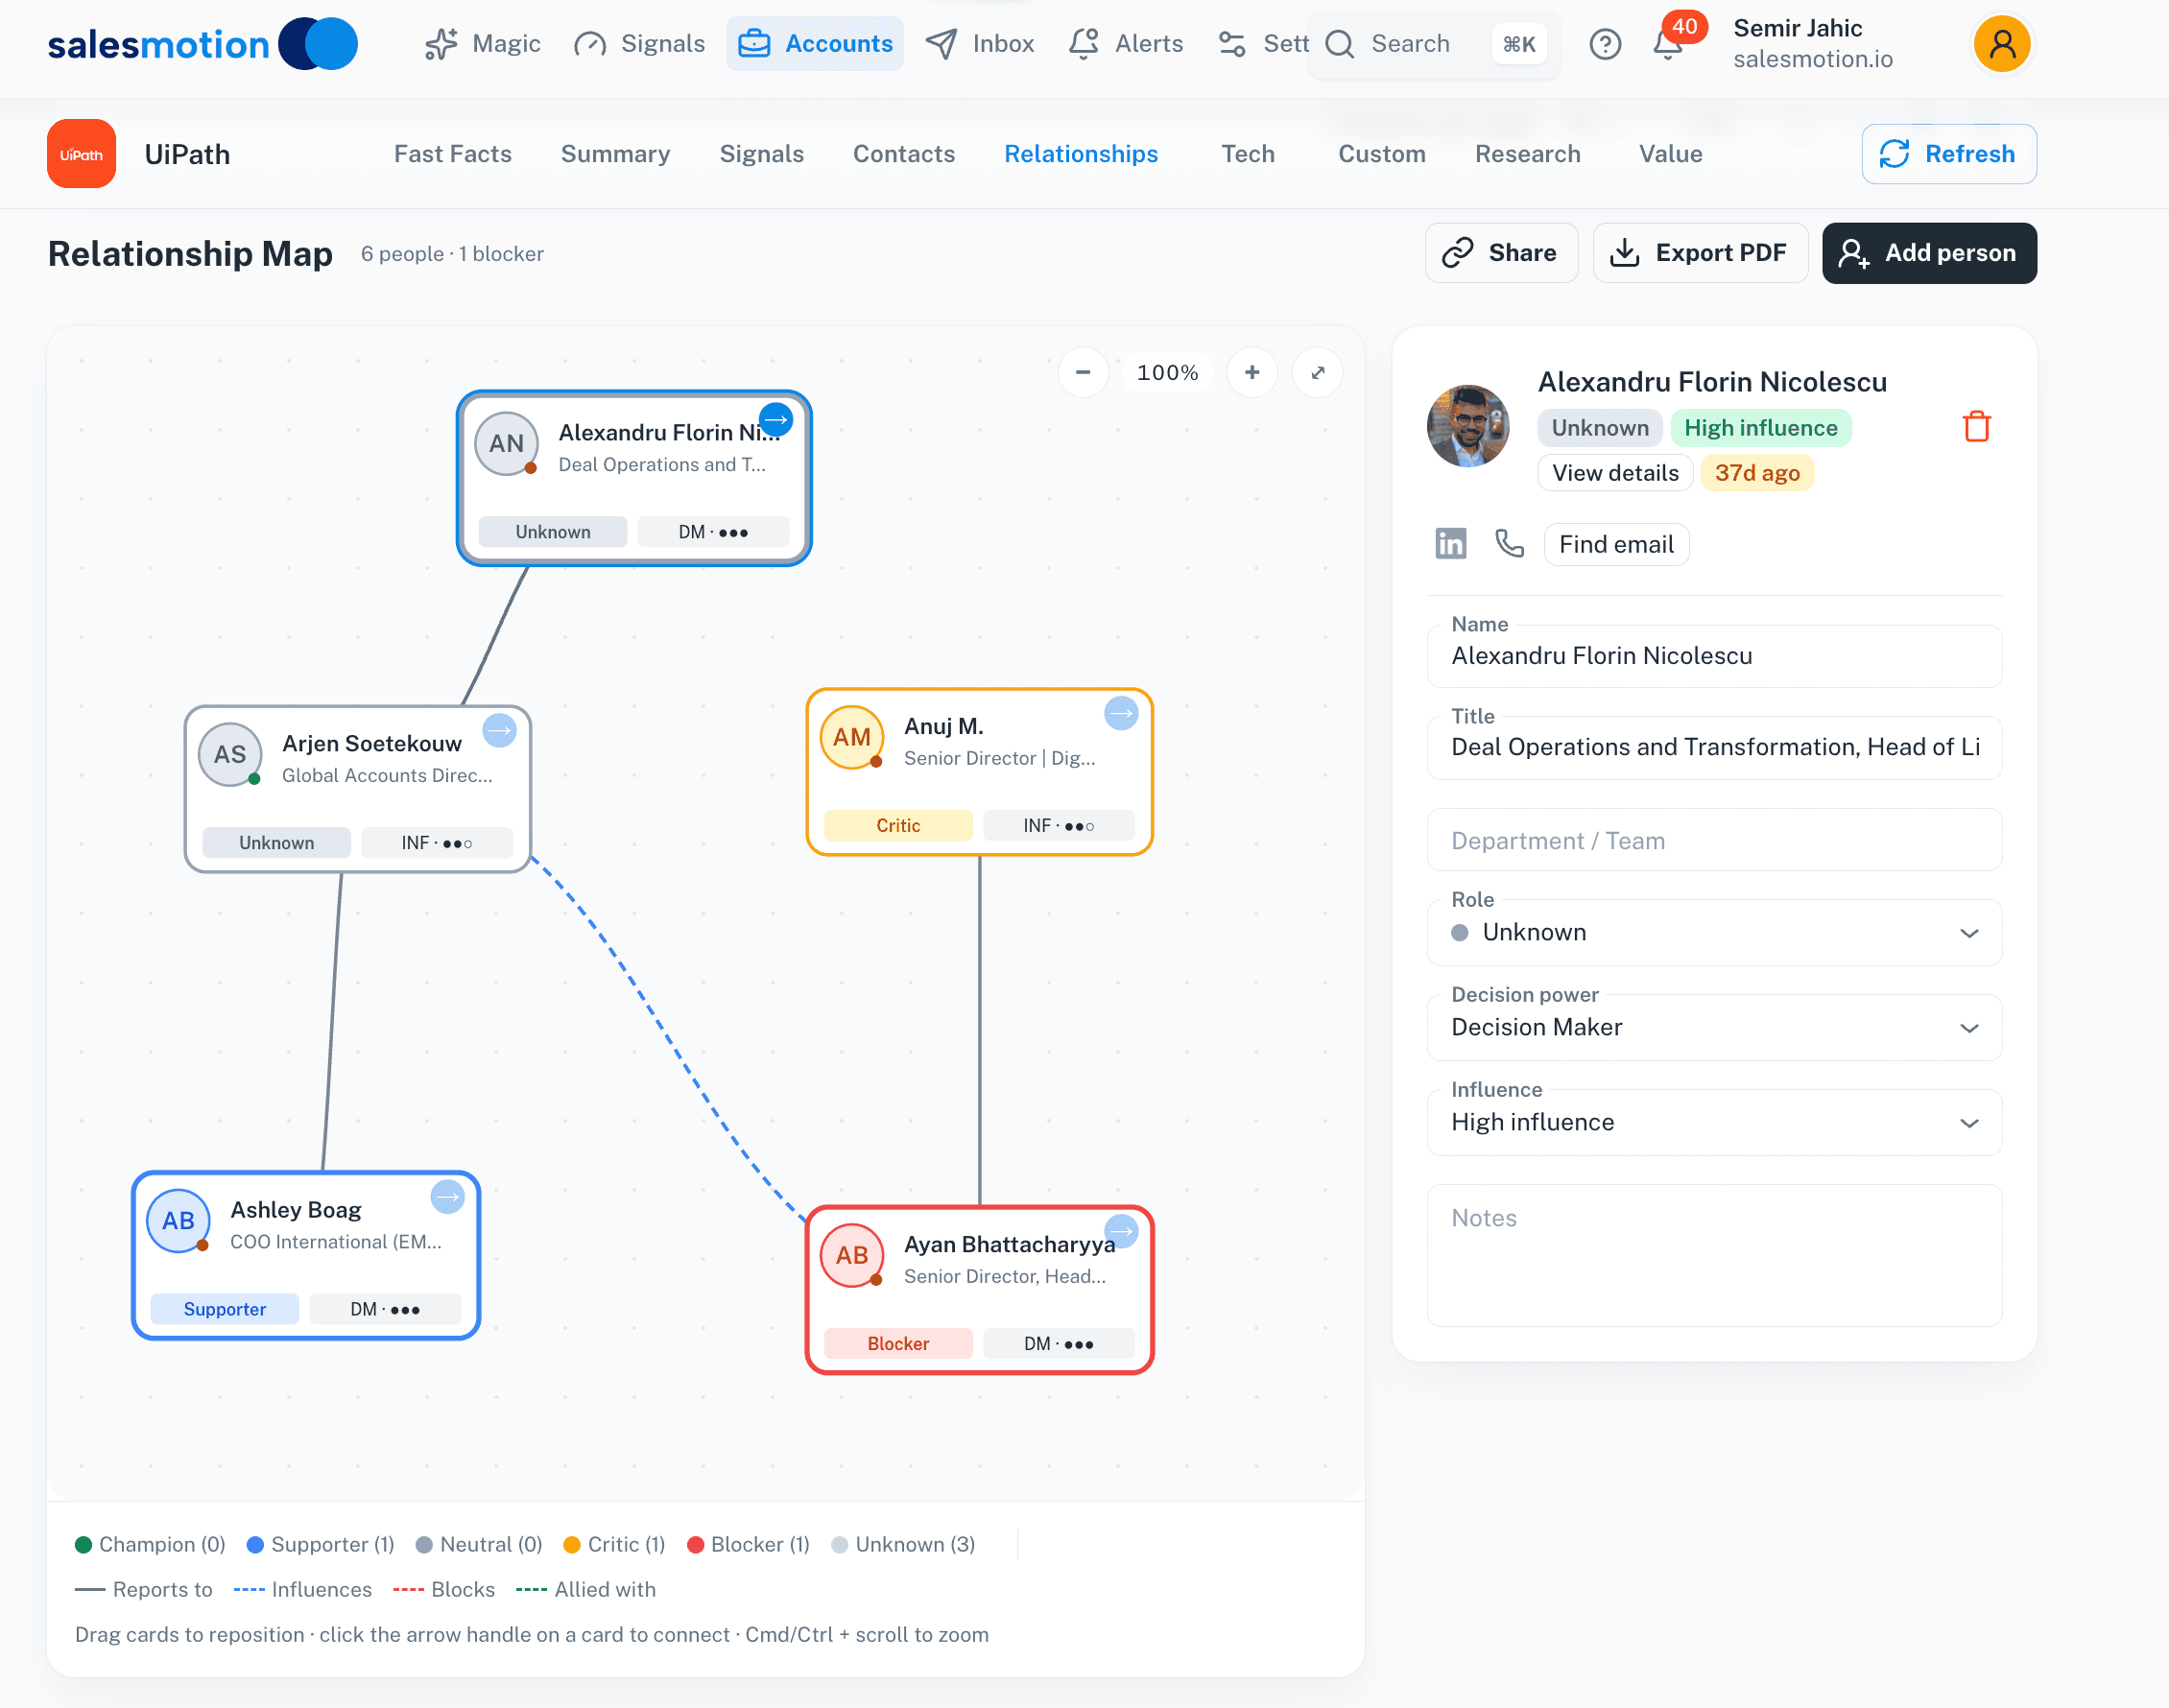Viewport: 2169px width, 1708px height.
Task: Click the phone icon in details panel
Action: [x=1509, y=544]
